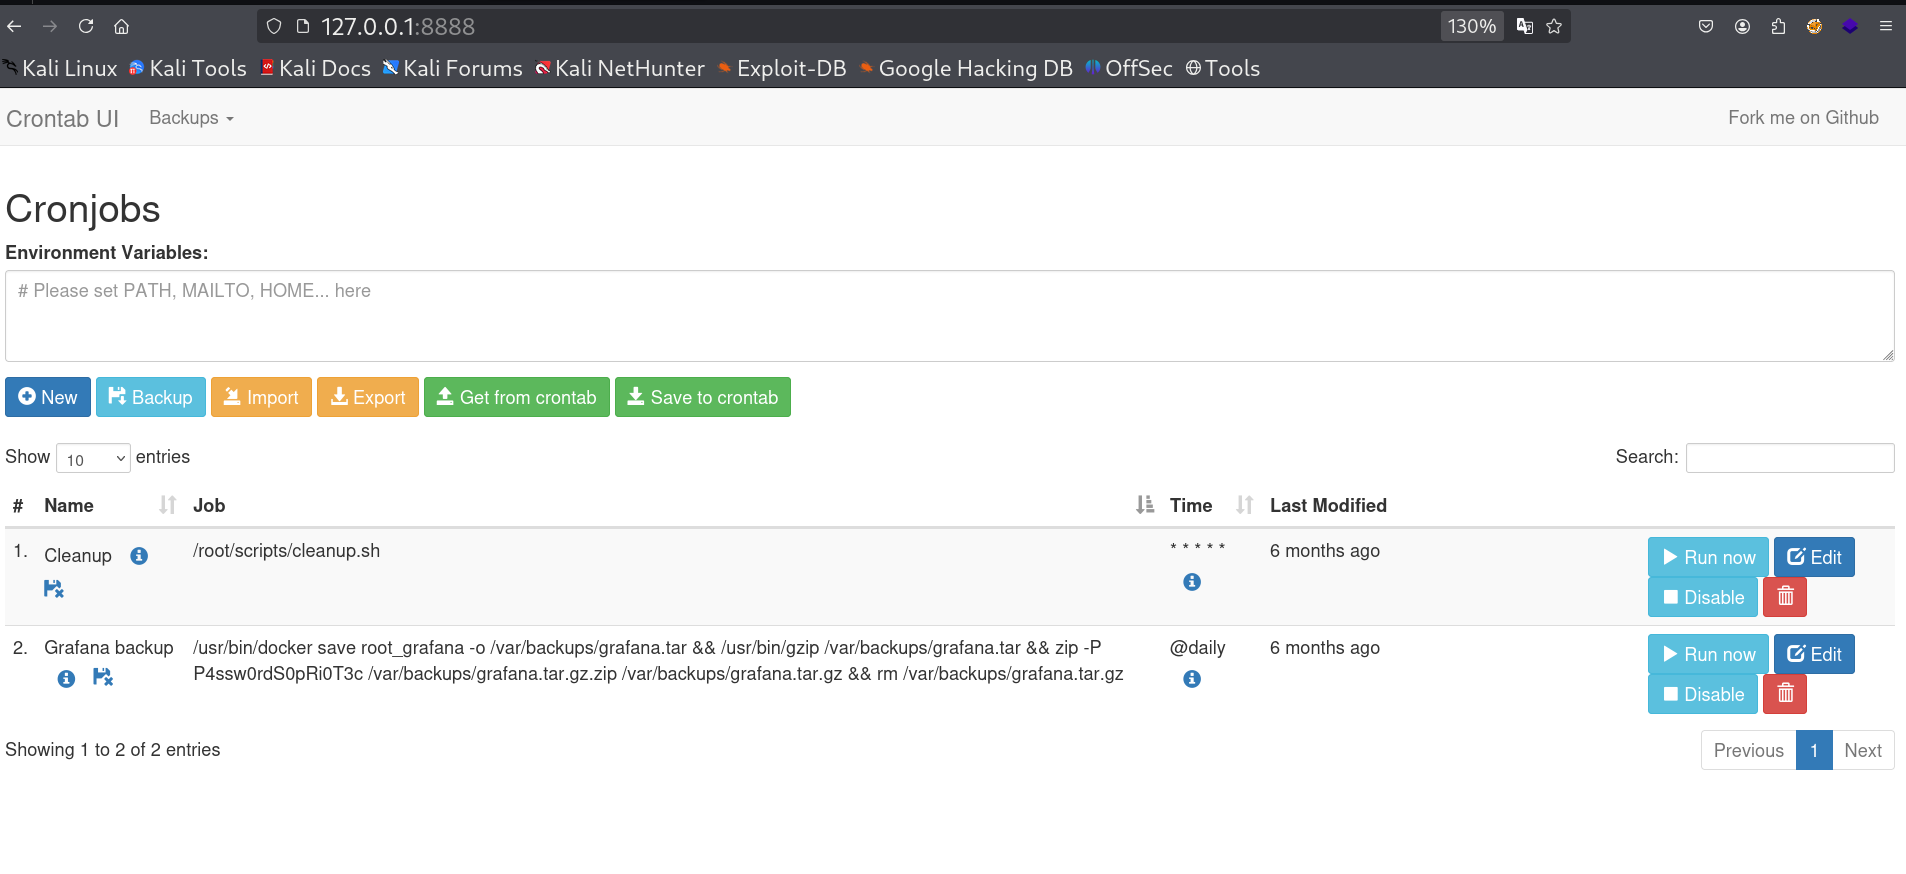Click the Export button
The height and width of the screenshot is (874, 1906).
[368, 397]
